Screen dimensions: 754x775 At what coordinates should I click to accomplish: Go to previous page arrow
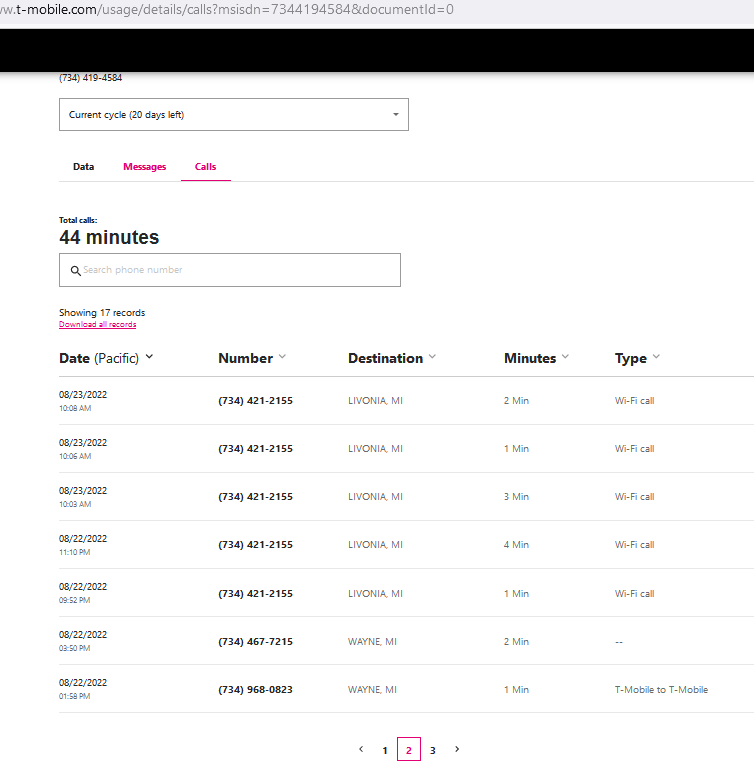coord(361,749)
